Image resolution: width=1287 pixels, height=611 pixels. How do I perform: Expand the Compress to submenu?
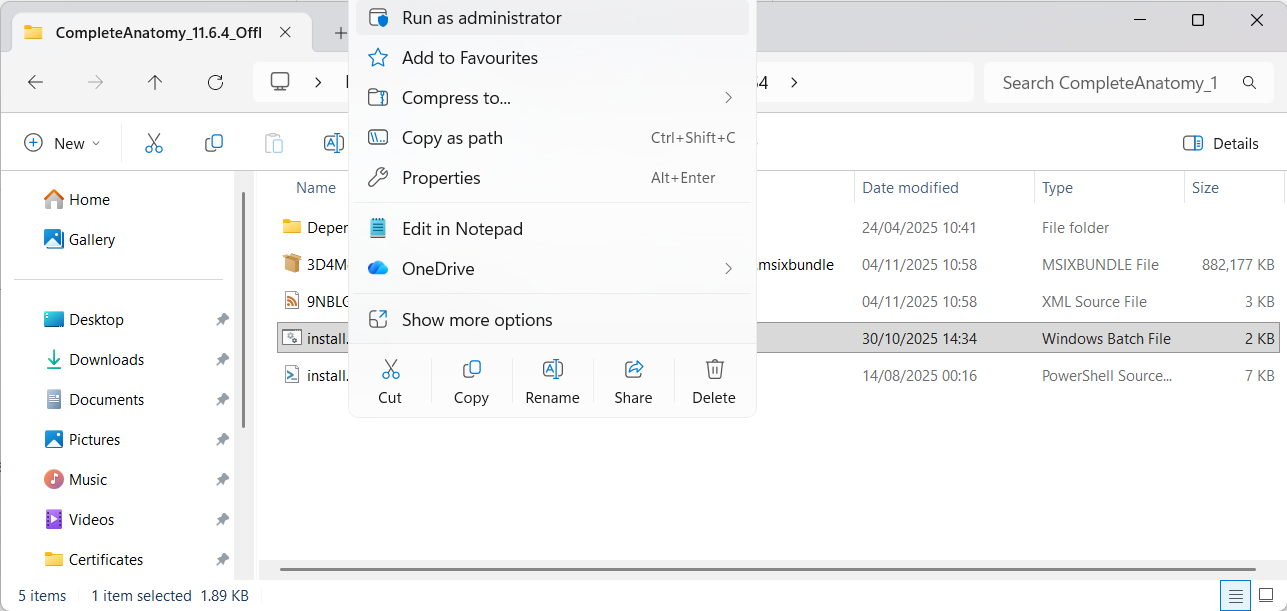tap(728, 98)
